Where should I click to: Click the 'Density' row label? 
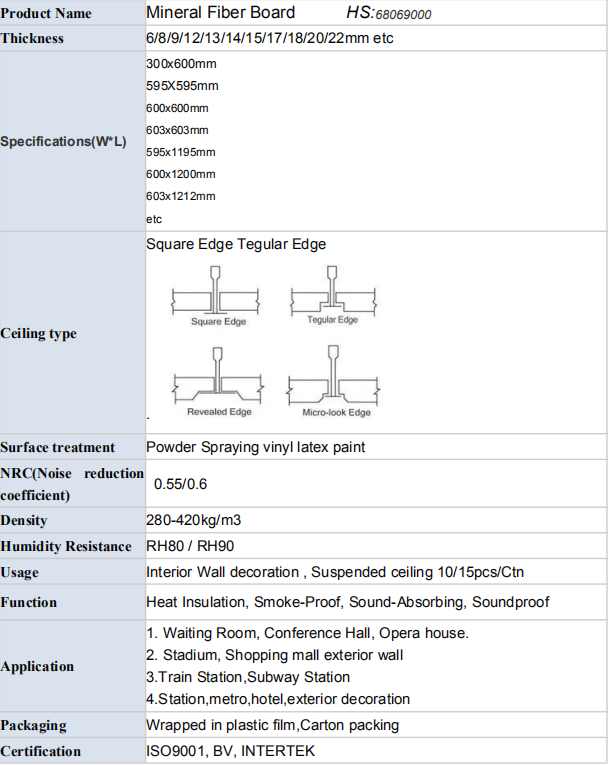point(24,521)
